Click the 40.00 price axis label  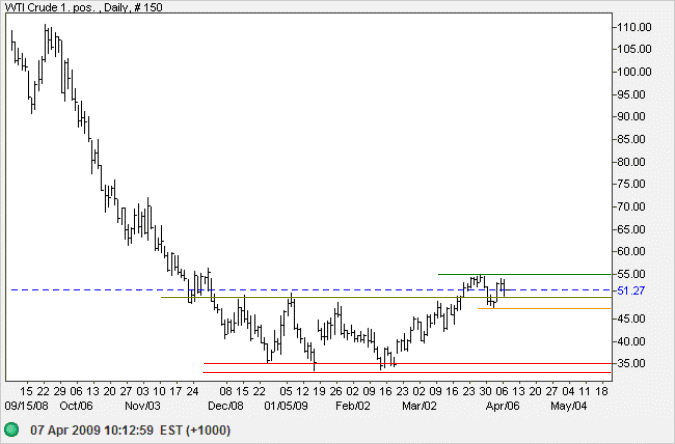pyautogui.click(x=631, y=342)
